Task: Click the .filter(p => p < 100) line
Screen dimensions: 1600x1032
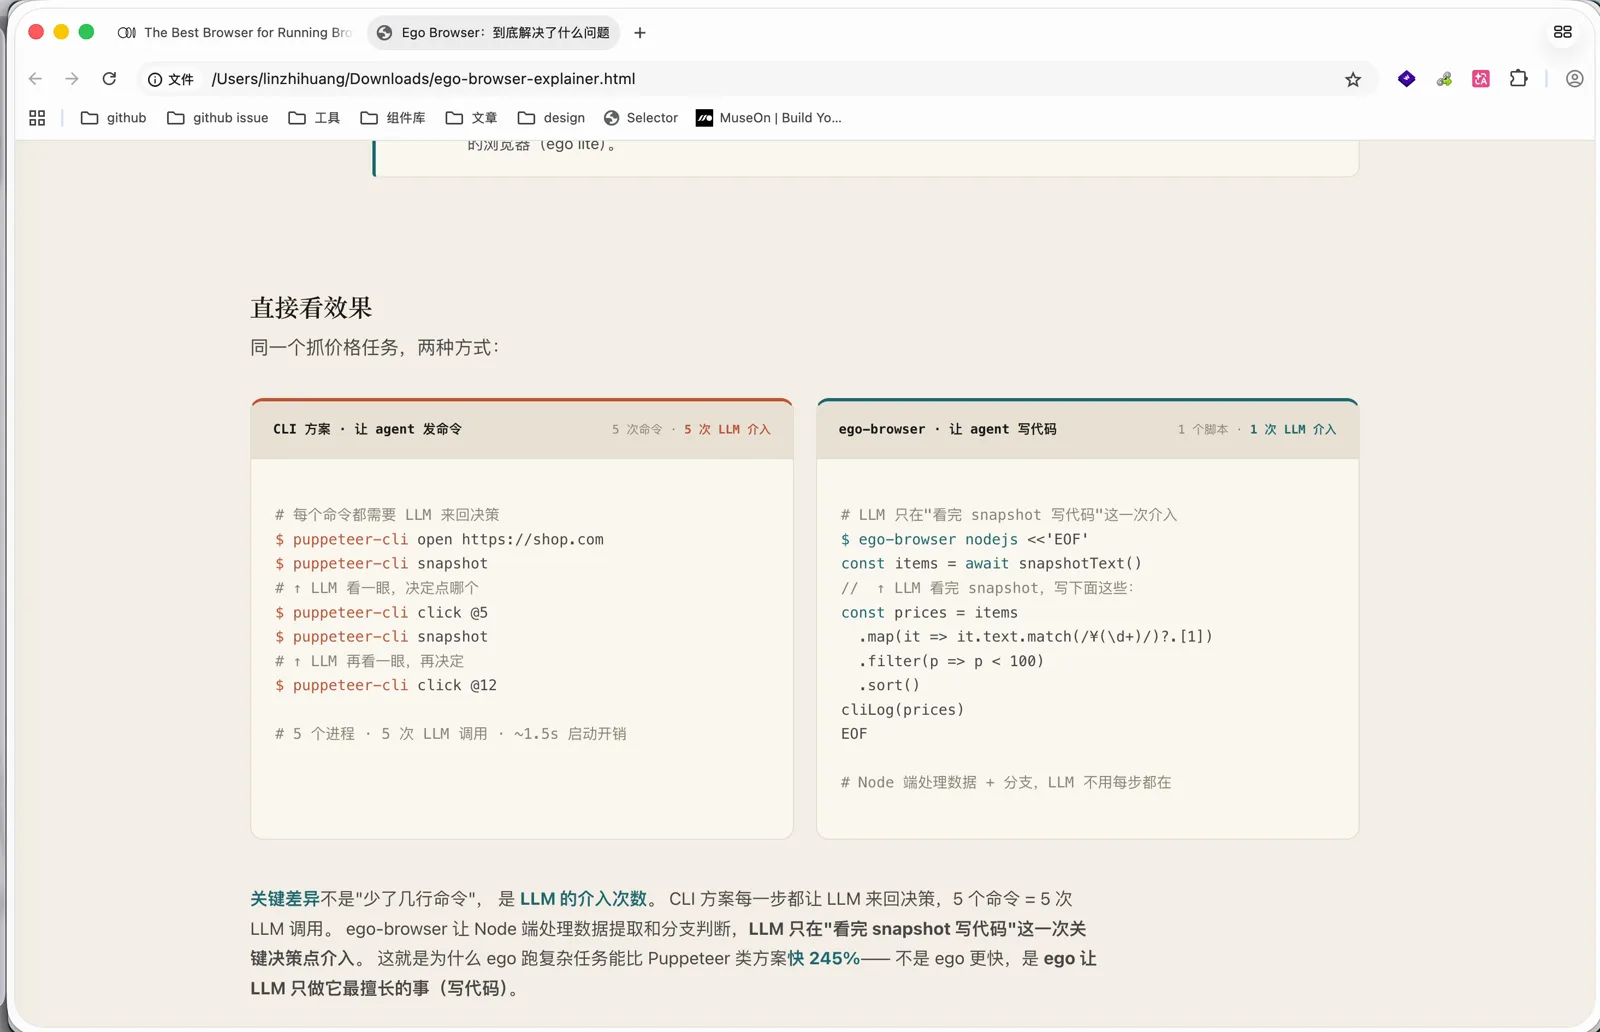Action: 950,661
